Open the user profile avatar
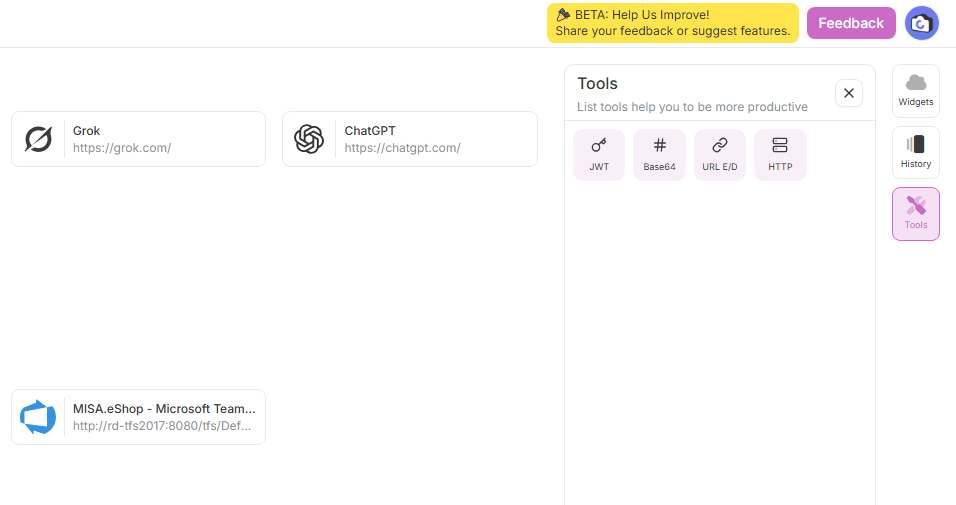This screenshot has height=505, width=956. (x=921, y=23)
